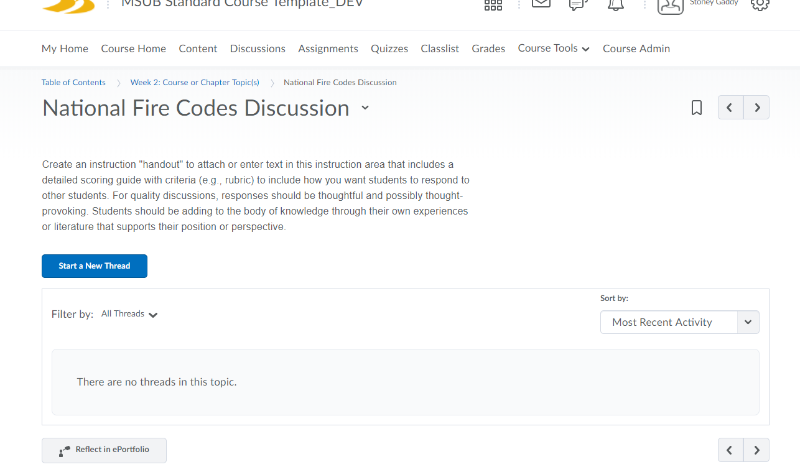Open the Discussions navigation item

tap(257, 48)
